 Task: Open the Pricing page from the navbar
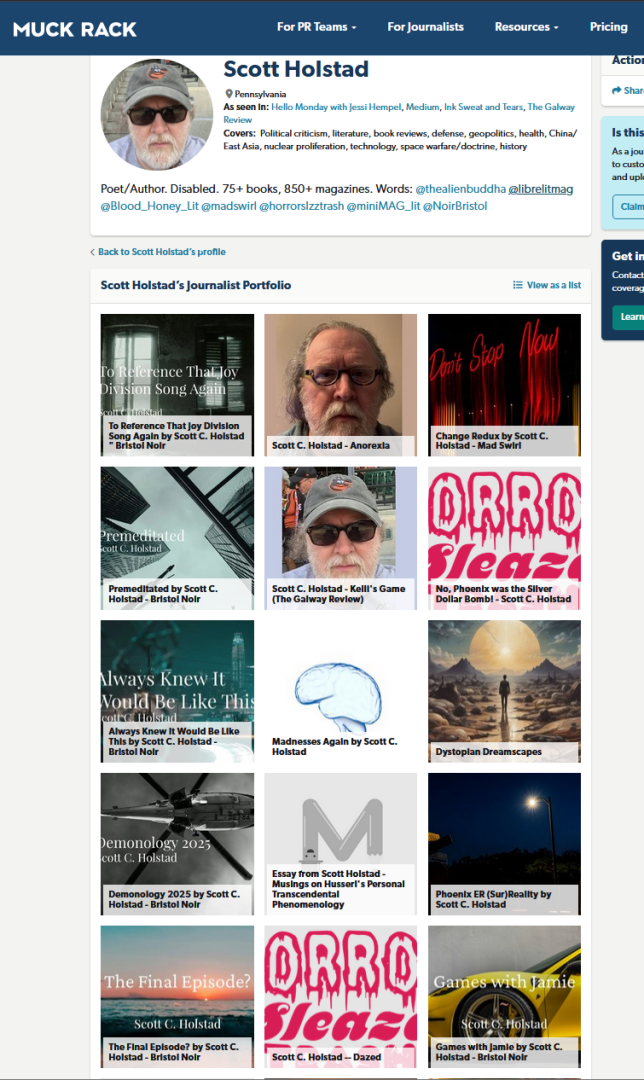pos(608,27)
